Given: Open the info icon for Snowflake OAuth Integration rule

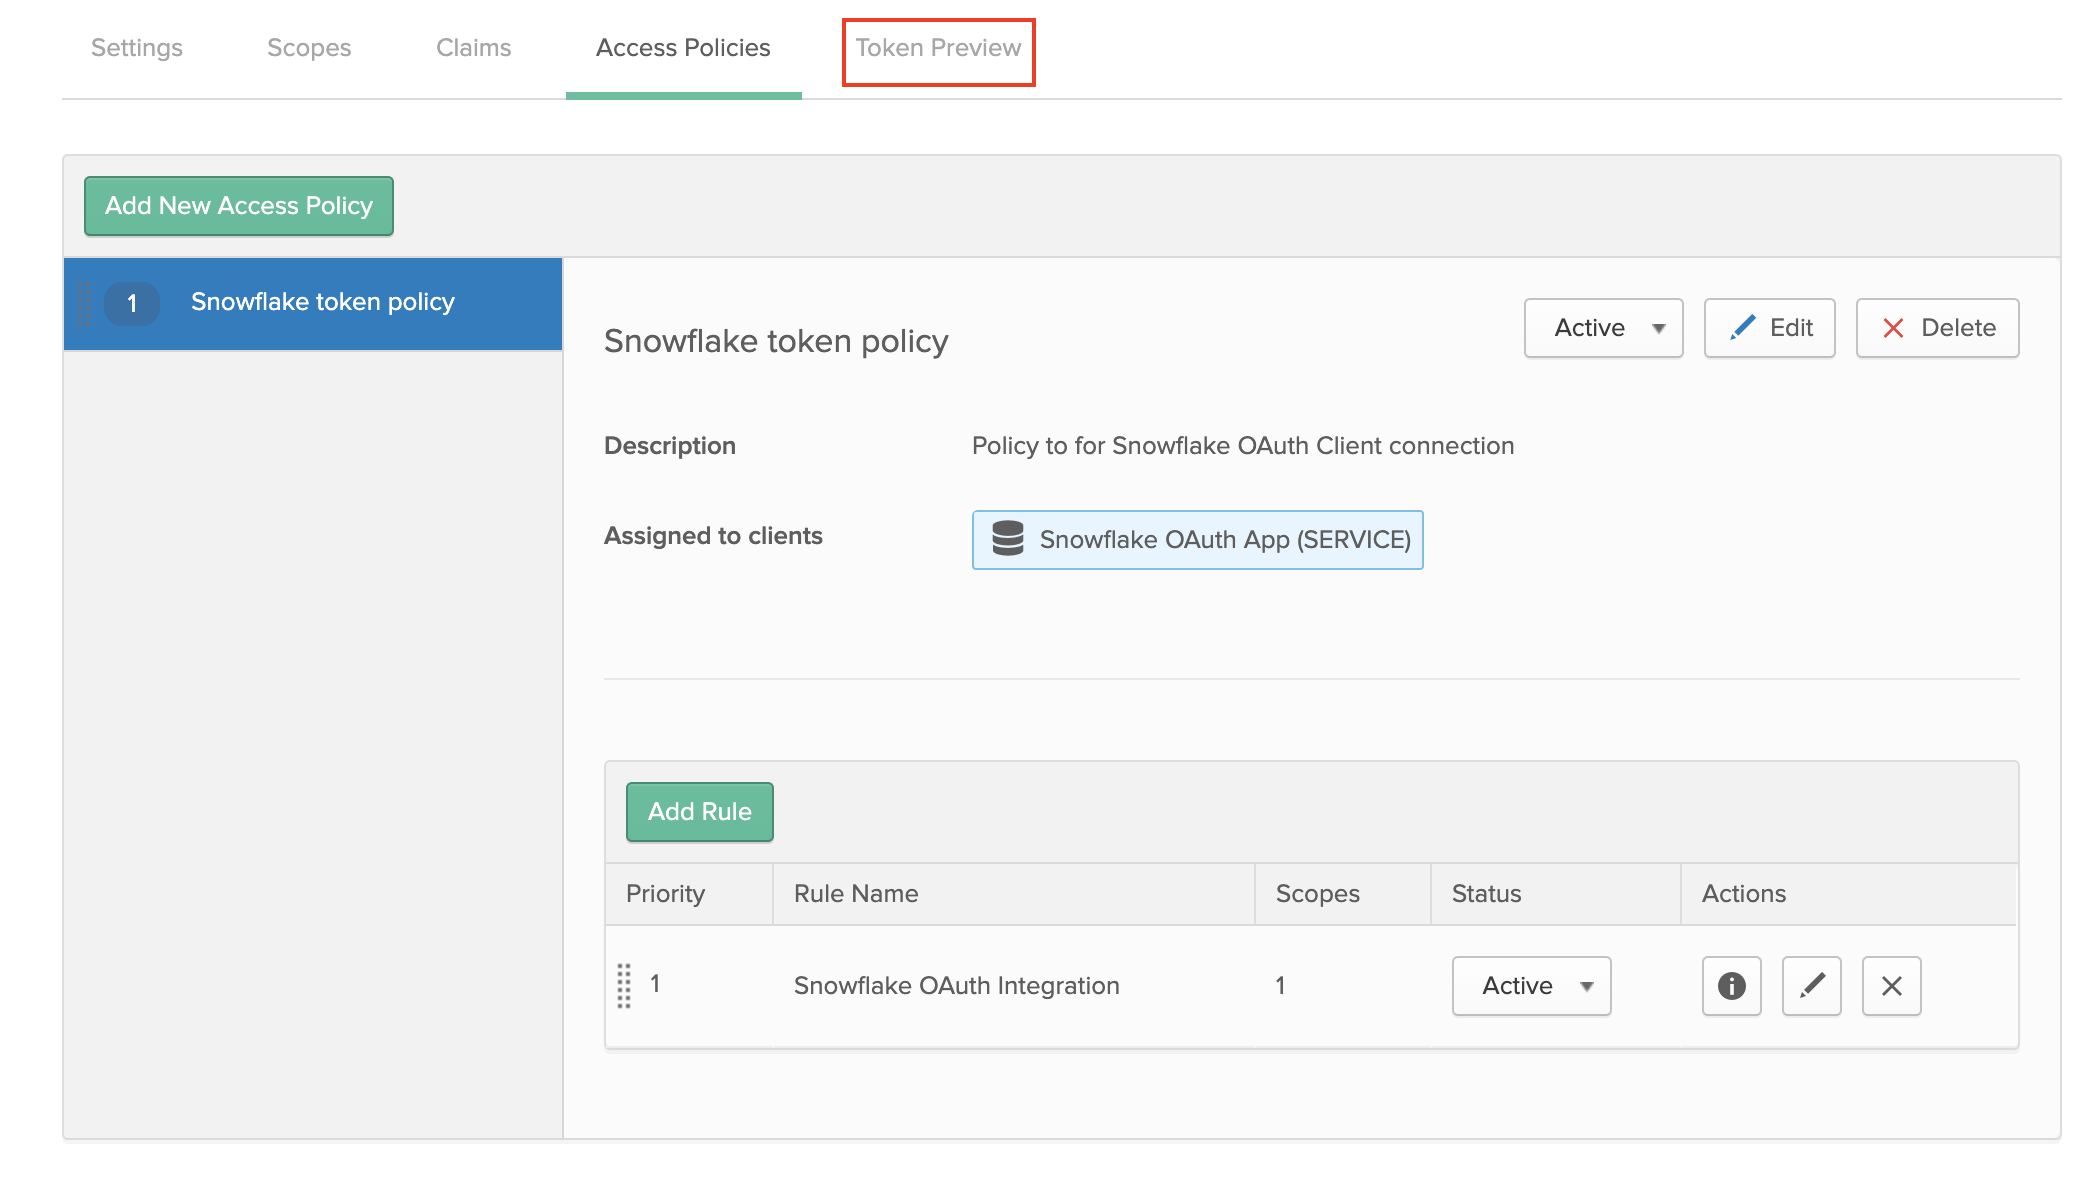Looking at the screenshot, I should 1730,986.
